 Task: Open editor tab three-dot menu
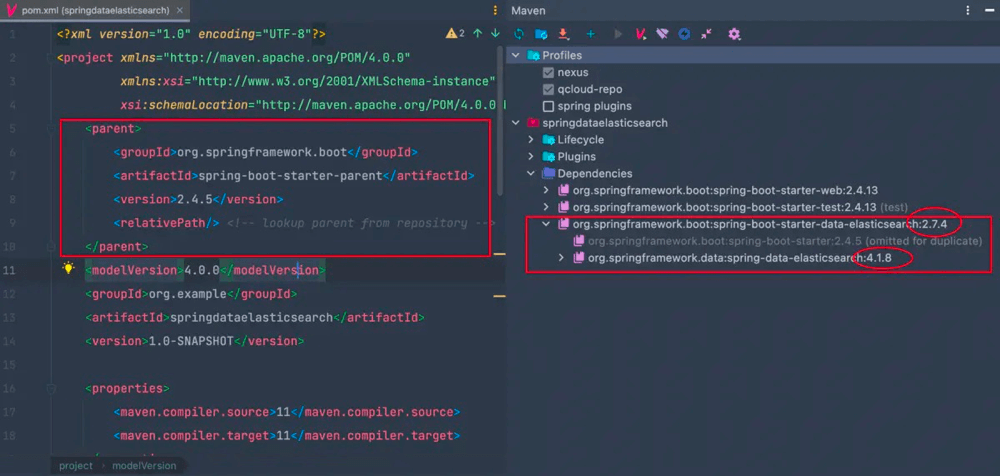point(496,10)
